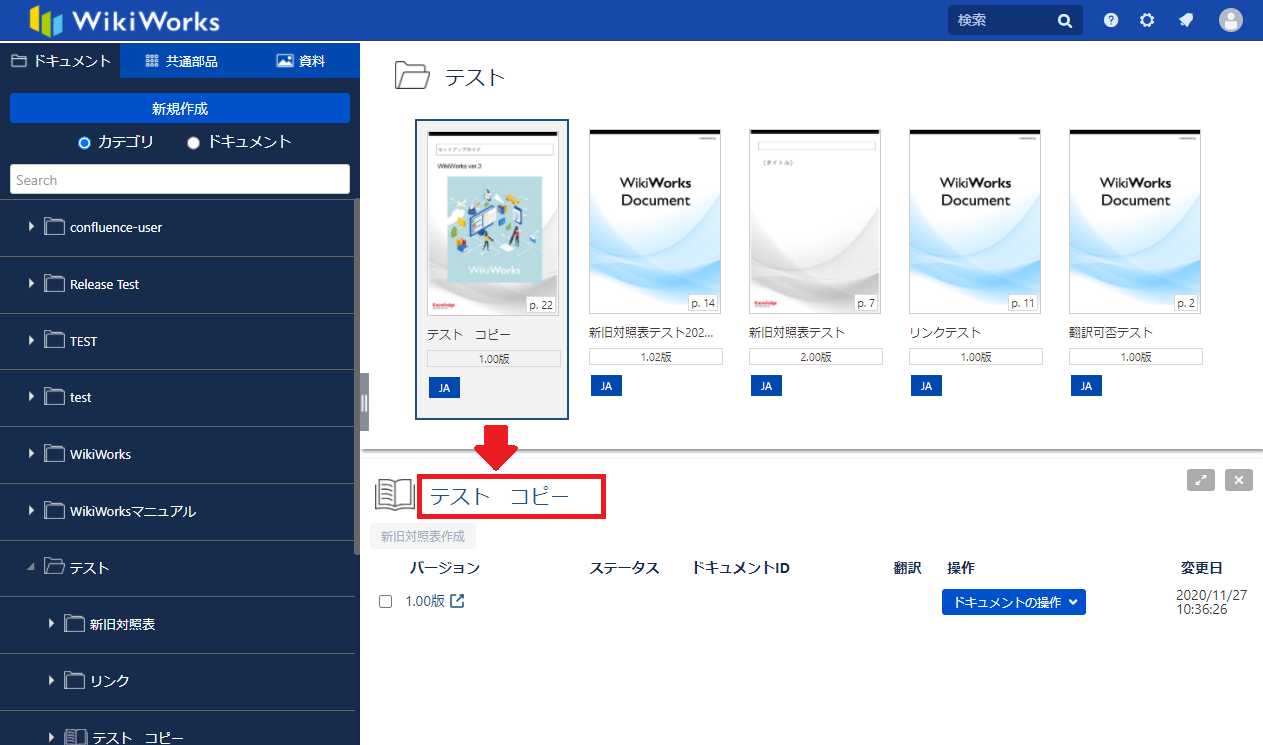Click the 新旧対照表作成 button
This screenshot has width=1263, height=745.
point(423,536)
